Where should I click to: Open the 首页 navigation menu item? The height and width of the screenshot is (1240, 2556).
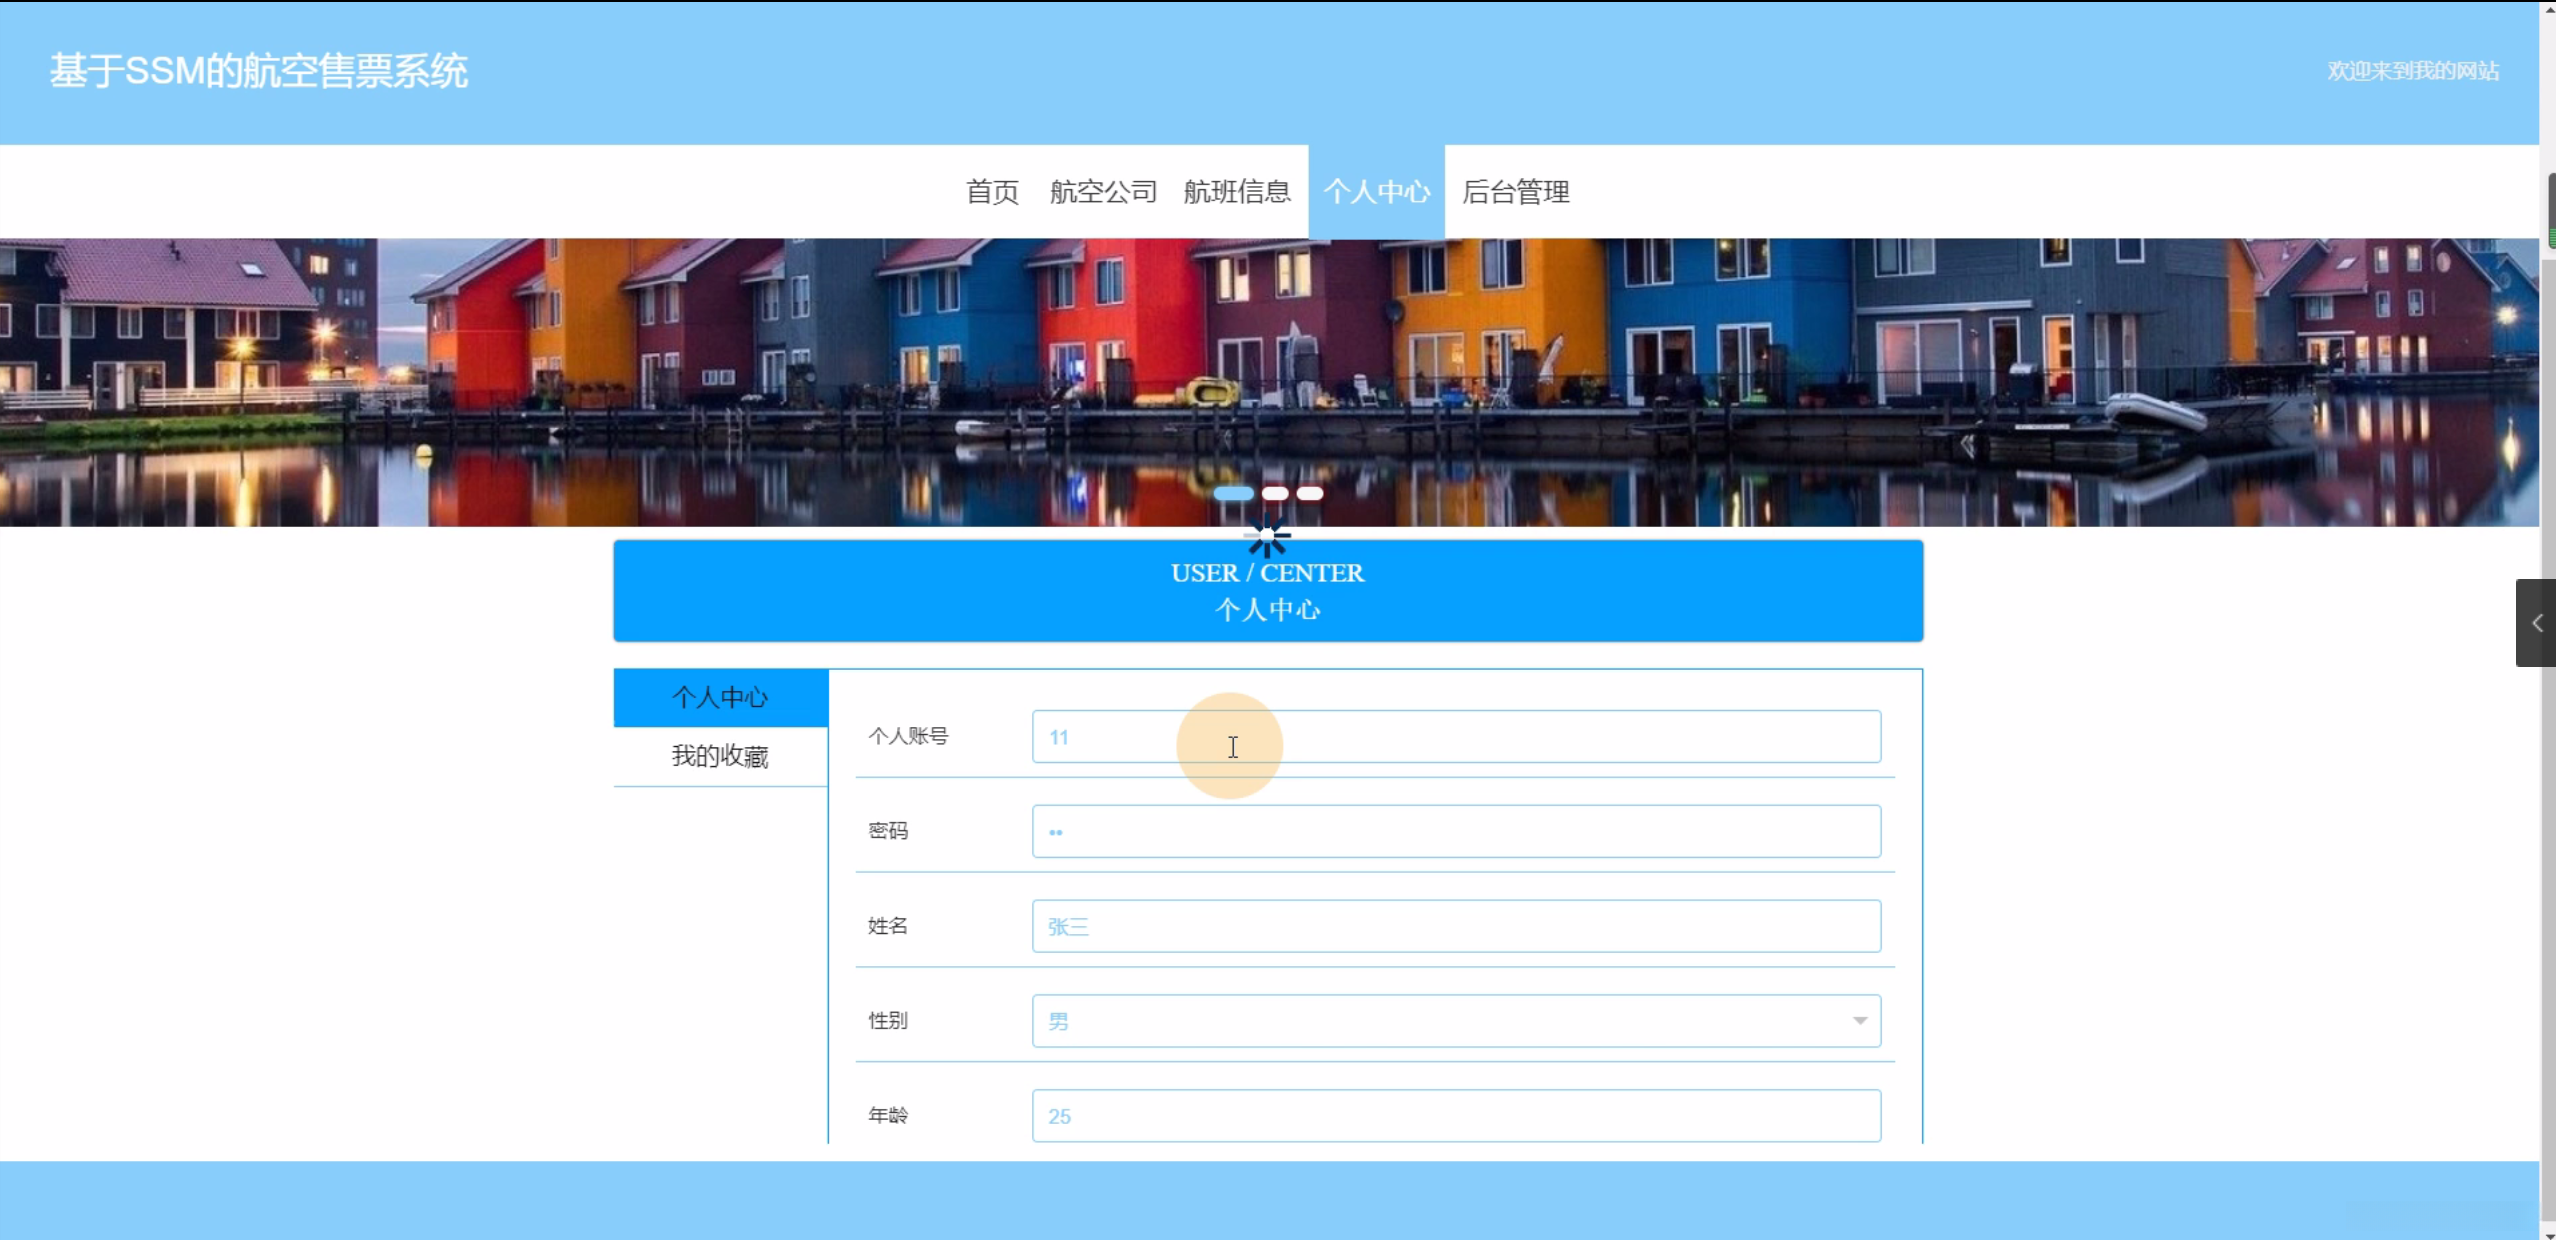tap(991, 191)
